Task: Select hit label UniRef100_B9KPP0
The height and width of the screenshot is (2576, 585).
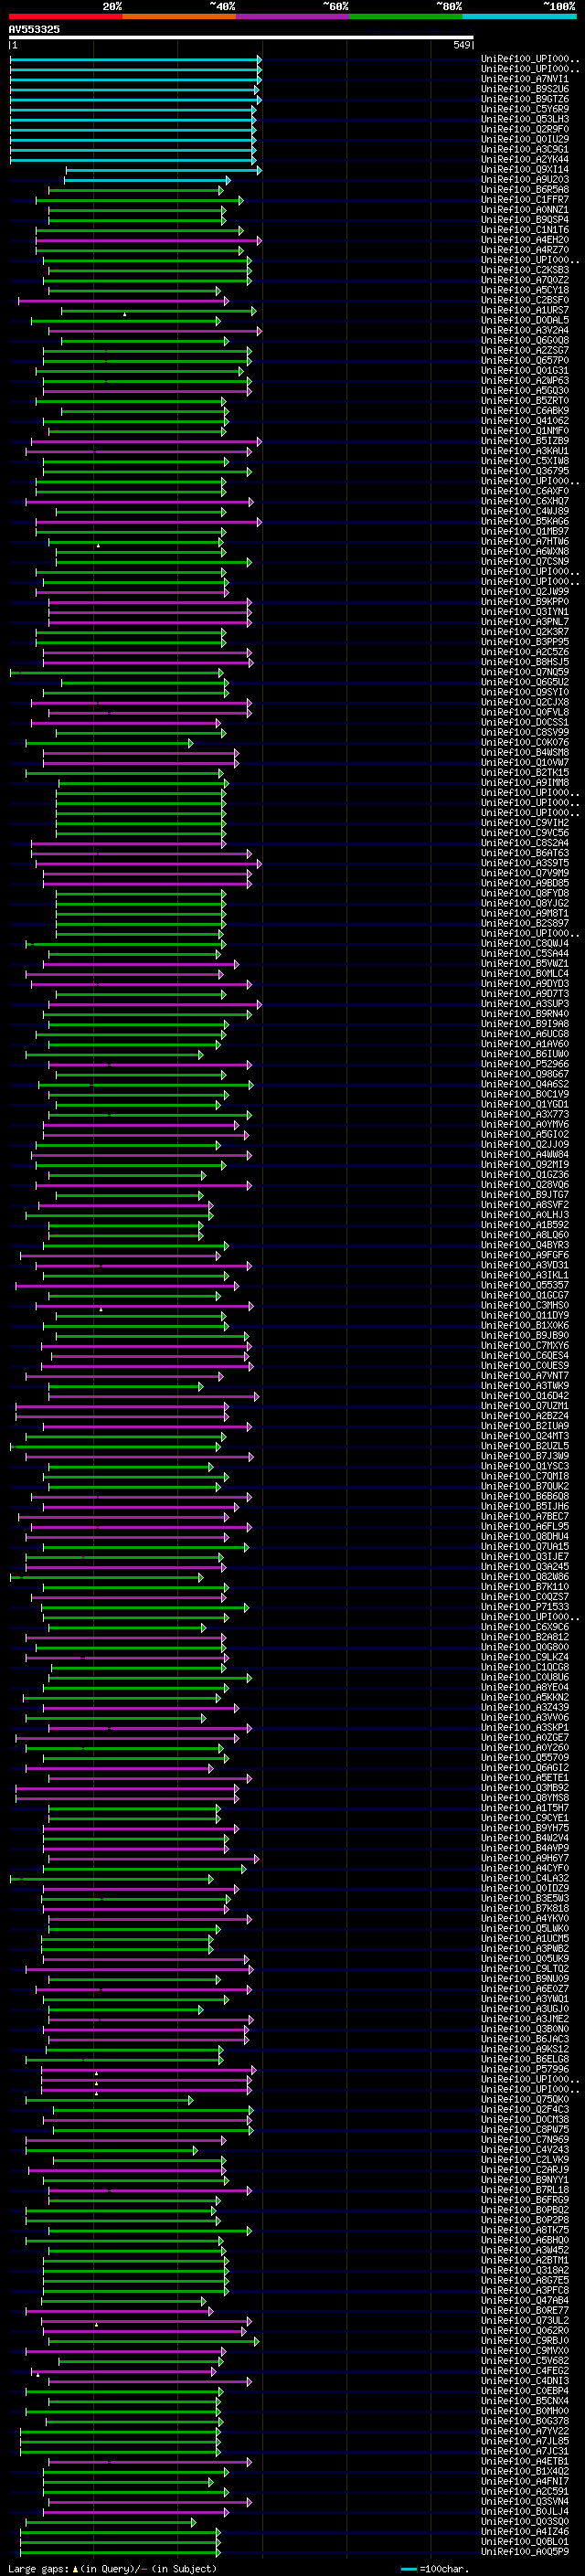Action: [525, 602]
